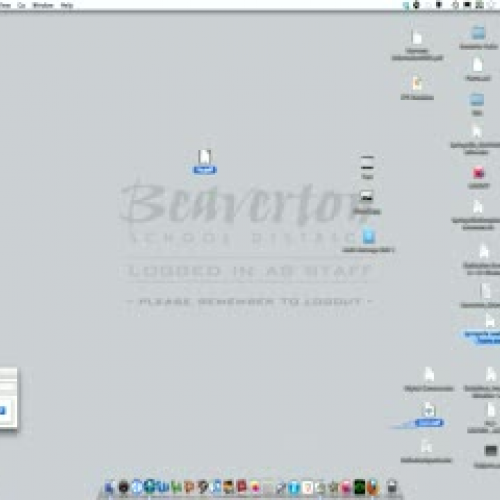Open Finder from the dock

click(109, 487)
